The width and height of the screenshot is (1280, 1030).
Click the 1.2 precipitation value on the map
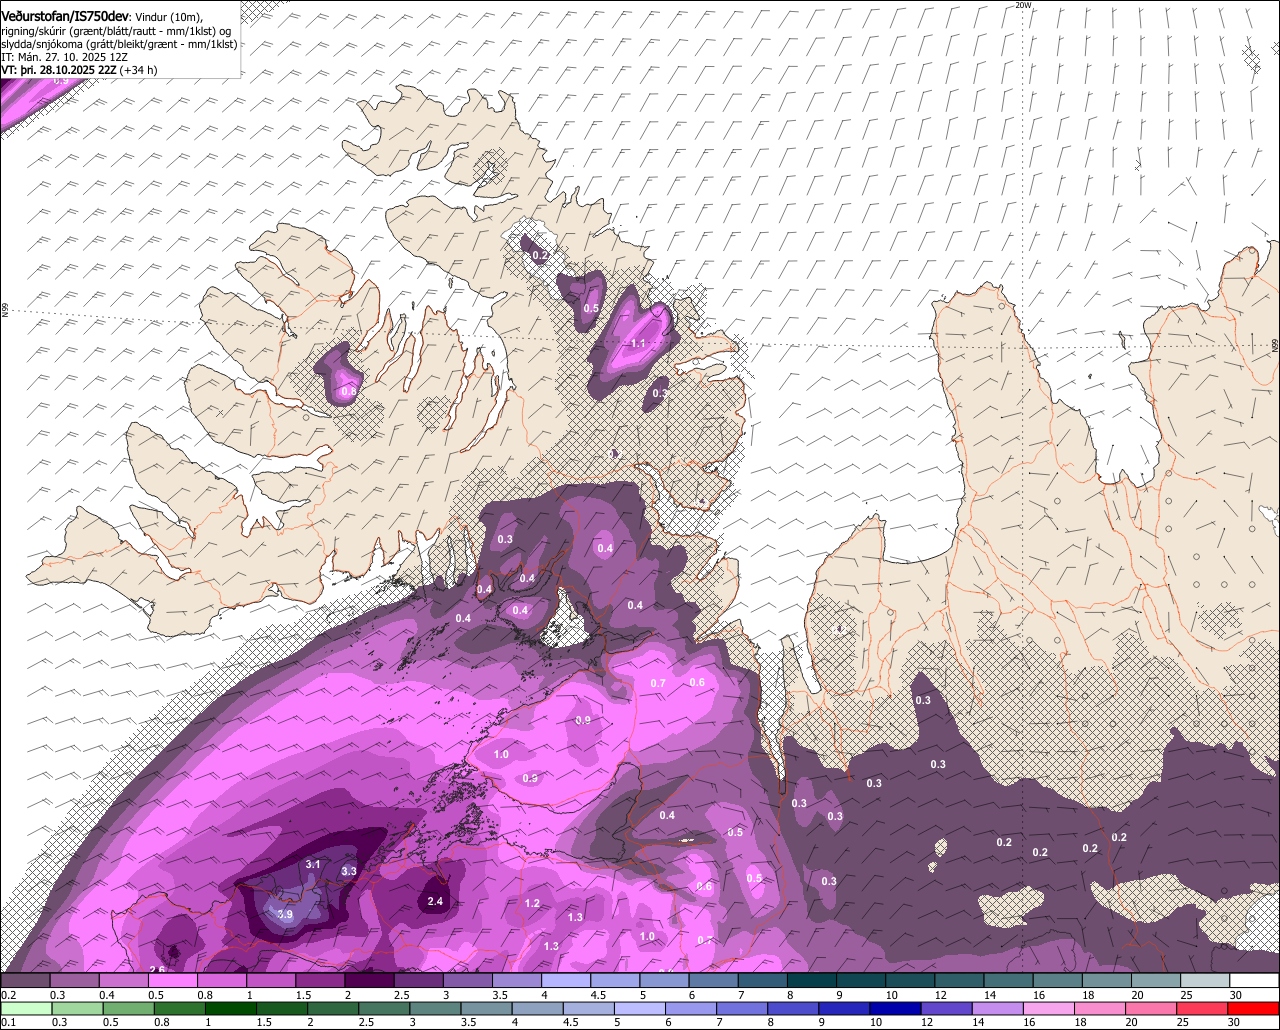tap(532, 903)
